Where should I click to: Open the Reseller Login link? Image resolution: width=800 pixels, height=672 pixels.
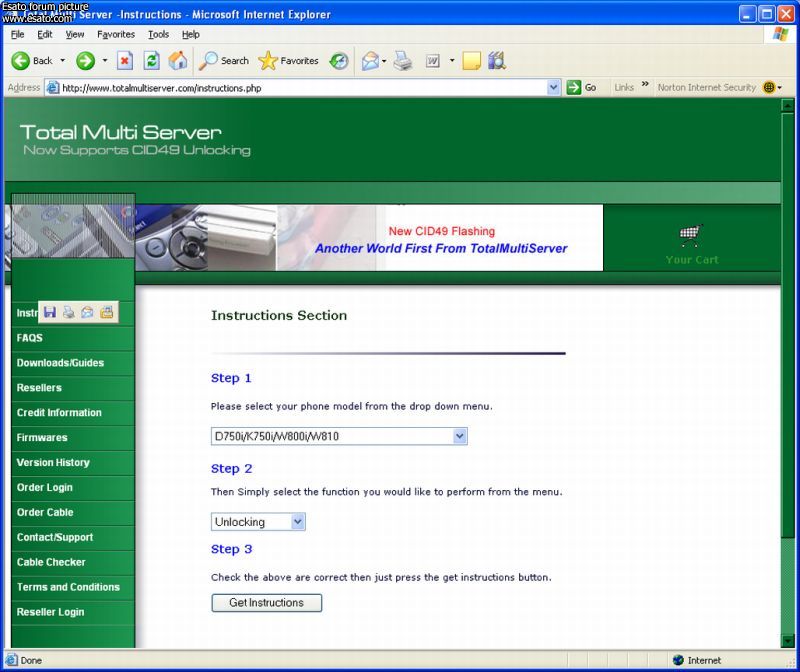50,612
